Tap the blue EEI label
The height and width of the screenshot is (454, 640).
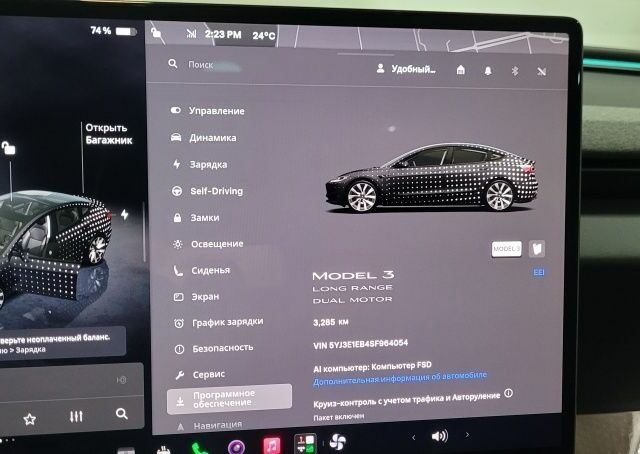(539, 272)
